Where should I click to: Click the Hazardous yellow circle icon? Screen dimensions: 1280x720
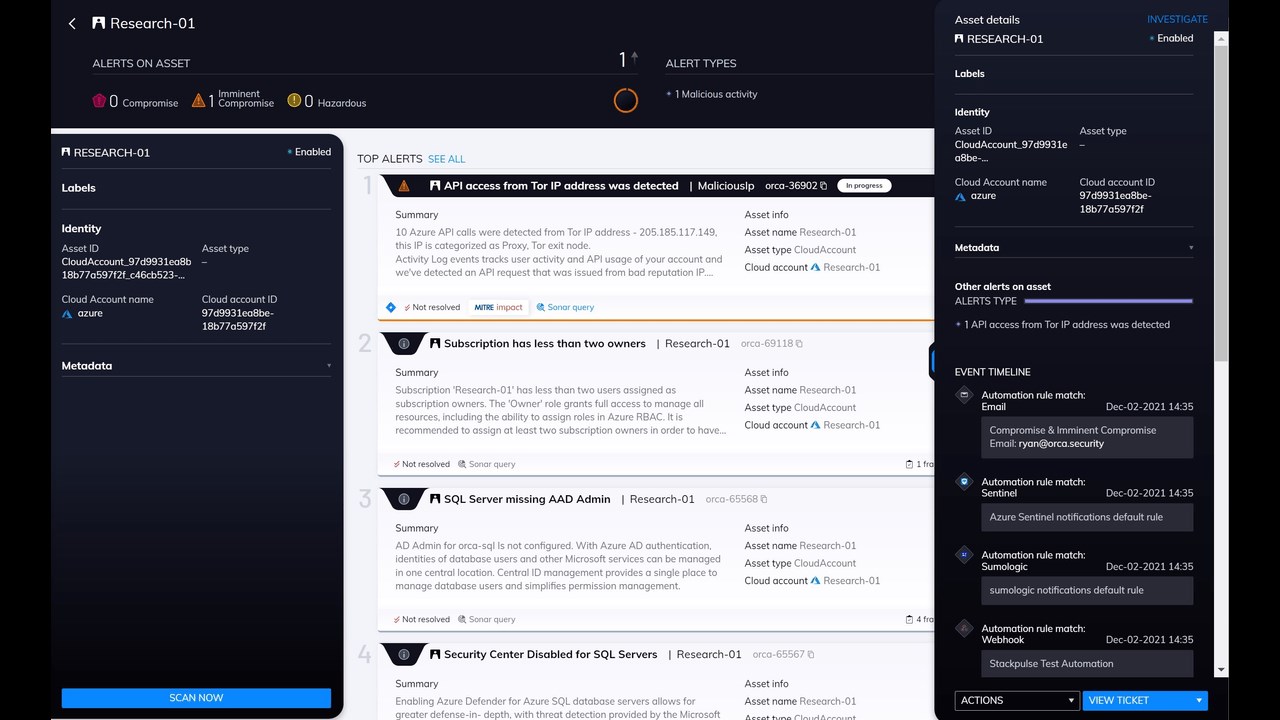tap(294, 100)
